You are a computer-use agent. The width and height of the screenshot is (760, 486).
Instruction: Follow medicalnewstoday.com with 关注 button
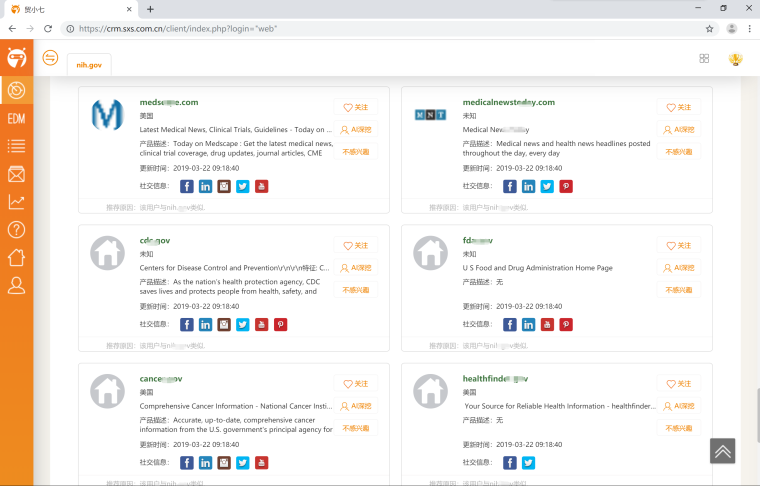679,107
